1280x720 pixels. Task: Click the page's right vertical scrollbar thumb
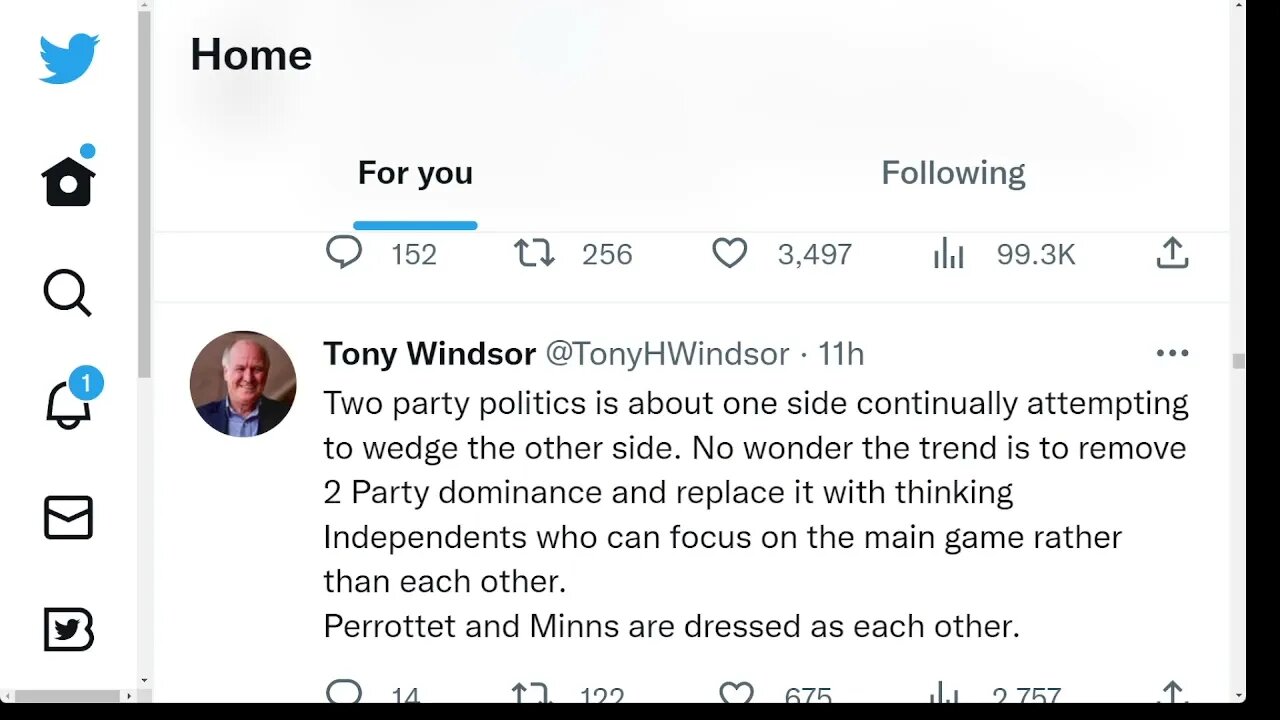click(x=1239, y=361)
